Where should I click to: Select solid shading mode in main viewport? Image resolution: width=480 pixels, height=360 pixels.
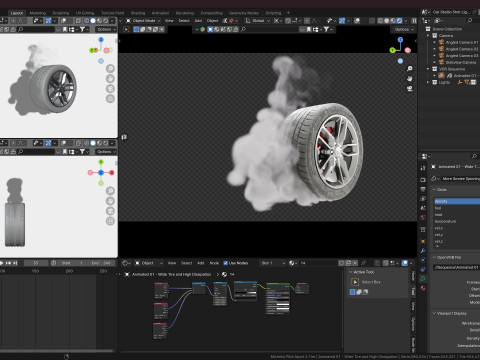point(387,21)
